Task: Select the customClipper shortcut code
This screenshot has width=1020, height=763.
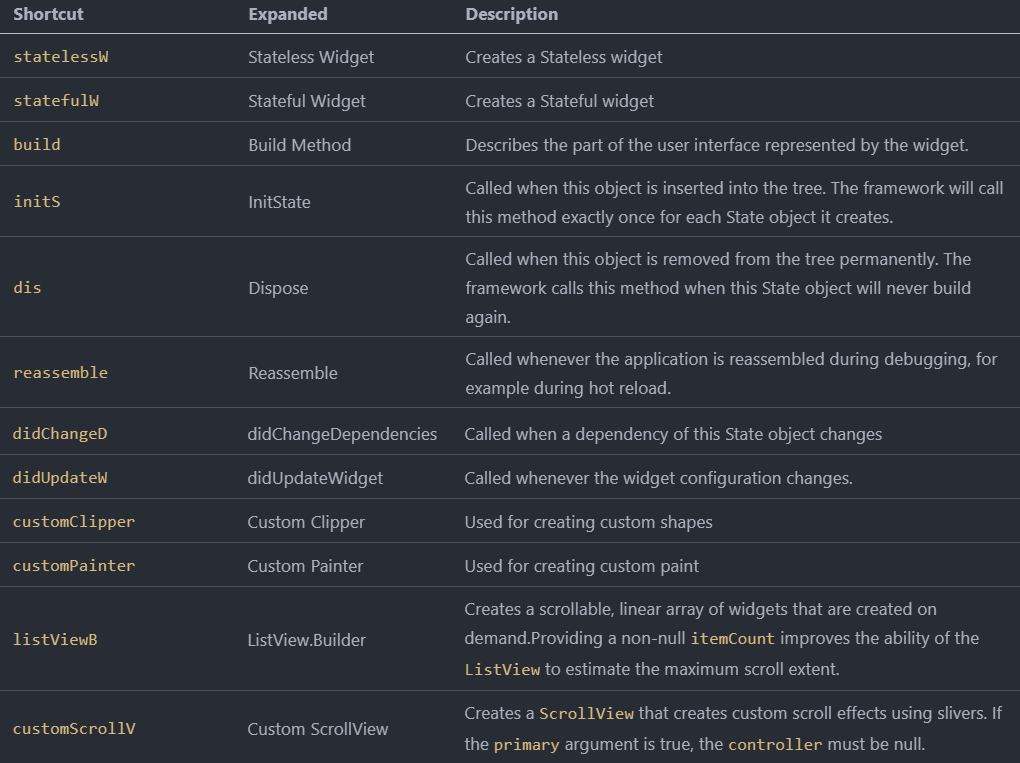Action: point(74,522)
